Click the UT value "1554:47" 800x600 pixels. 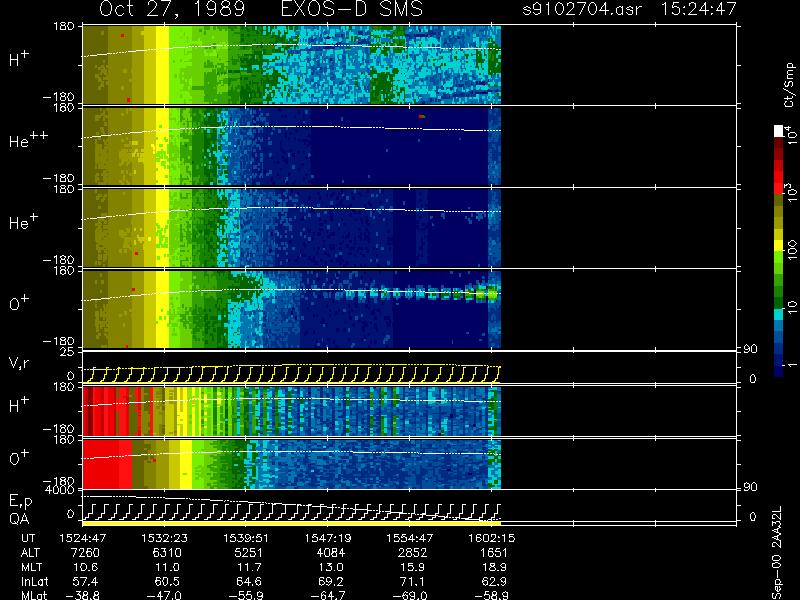[410, 538]
